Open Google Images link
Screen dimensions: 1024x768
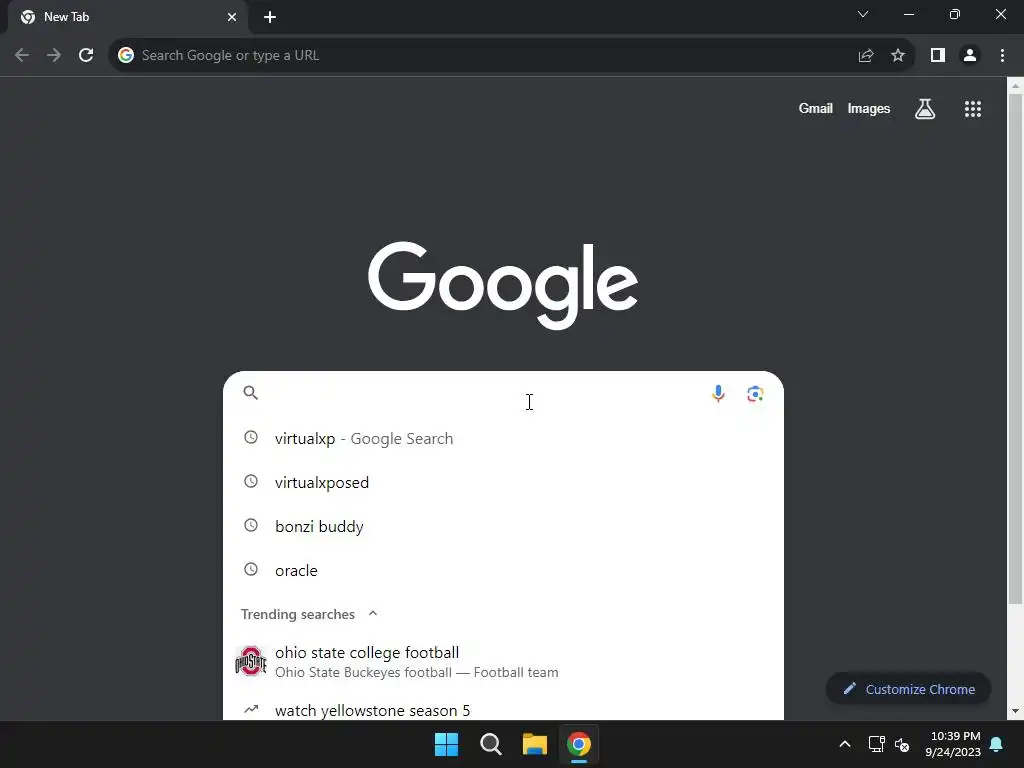click(869, 108)
